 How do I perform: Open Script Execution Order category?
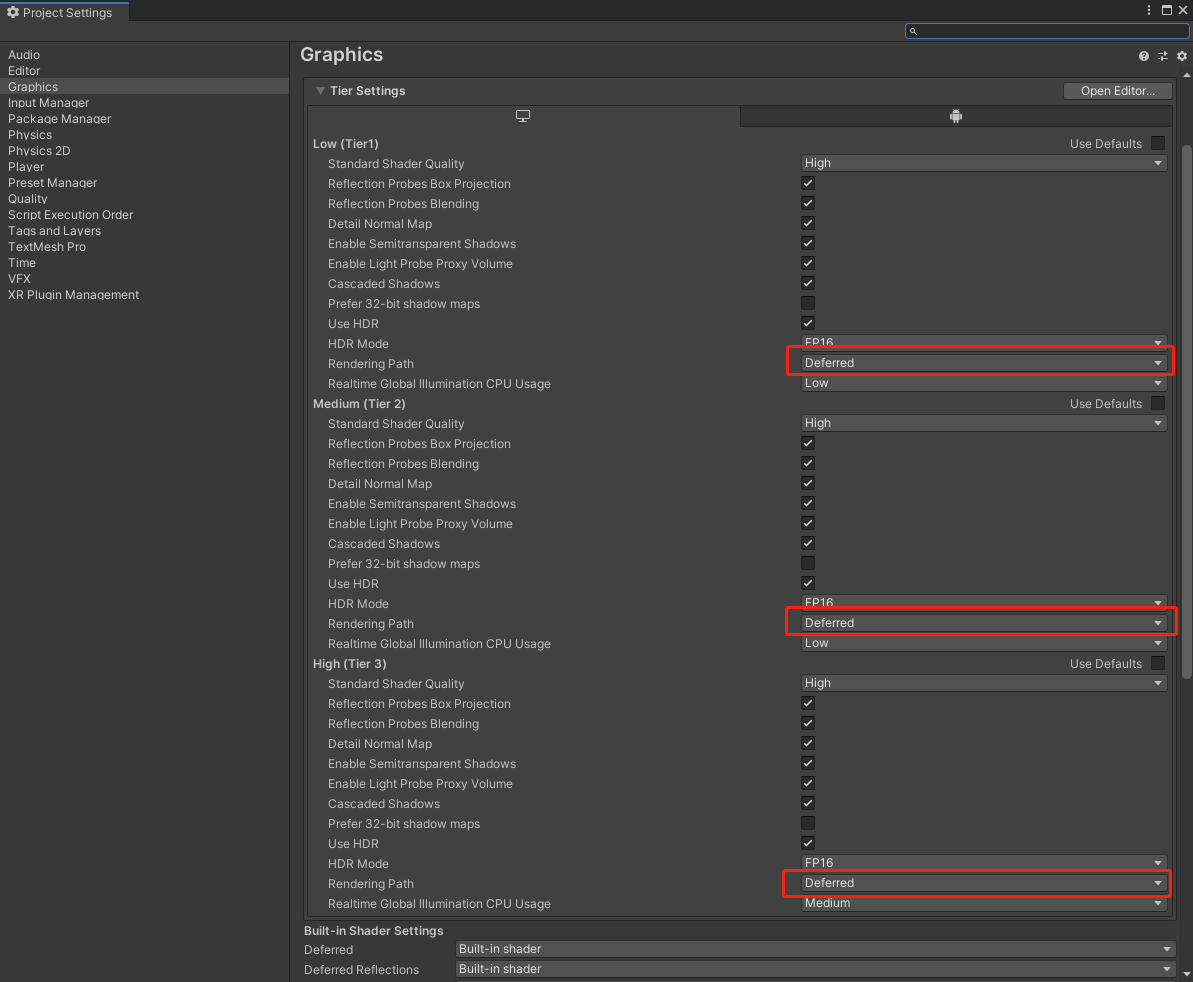(x=71, y=215)
